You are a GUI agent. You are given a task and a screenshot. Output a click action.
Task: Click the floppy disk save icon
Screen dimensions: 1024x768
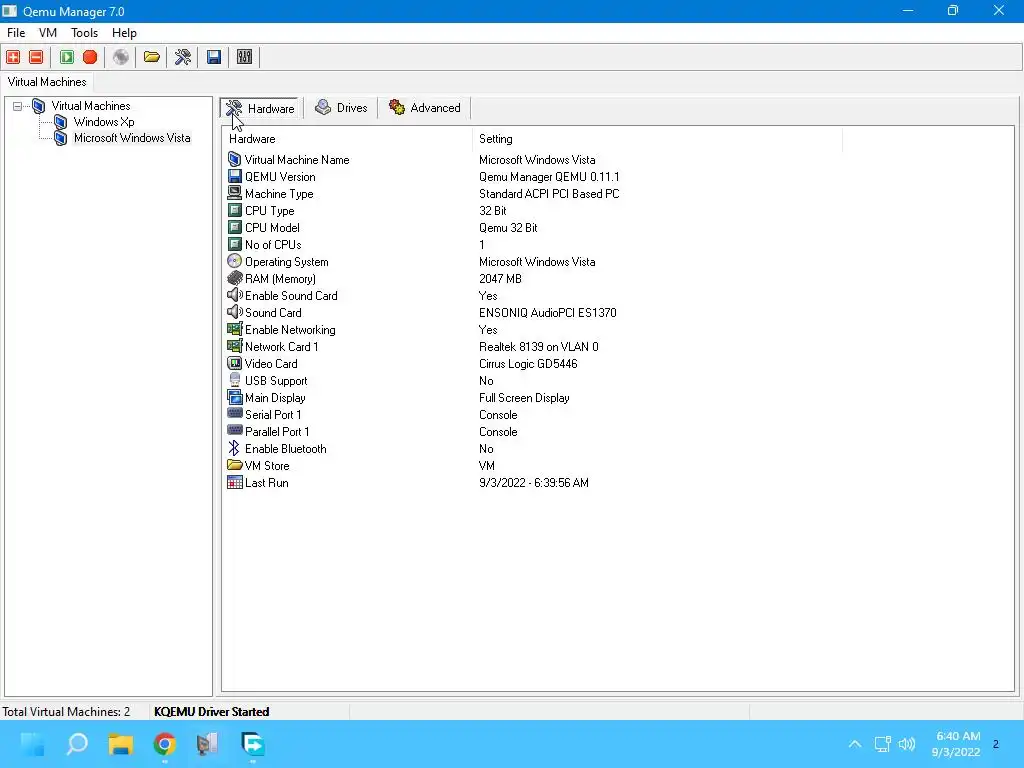(214, 57)
